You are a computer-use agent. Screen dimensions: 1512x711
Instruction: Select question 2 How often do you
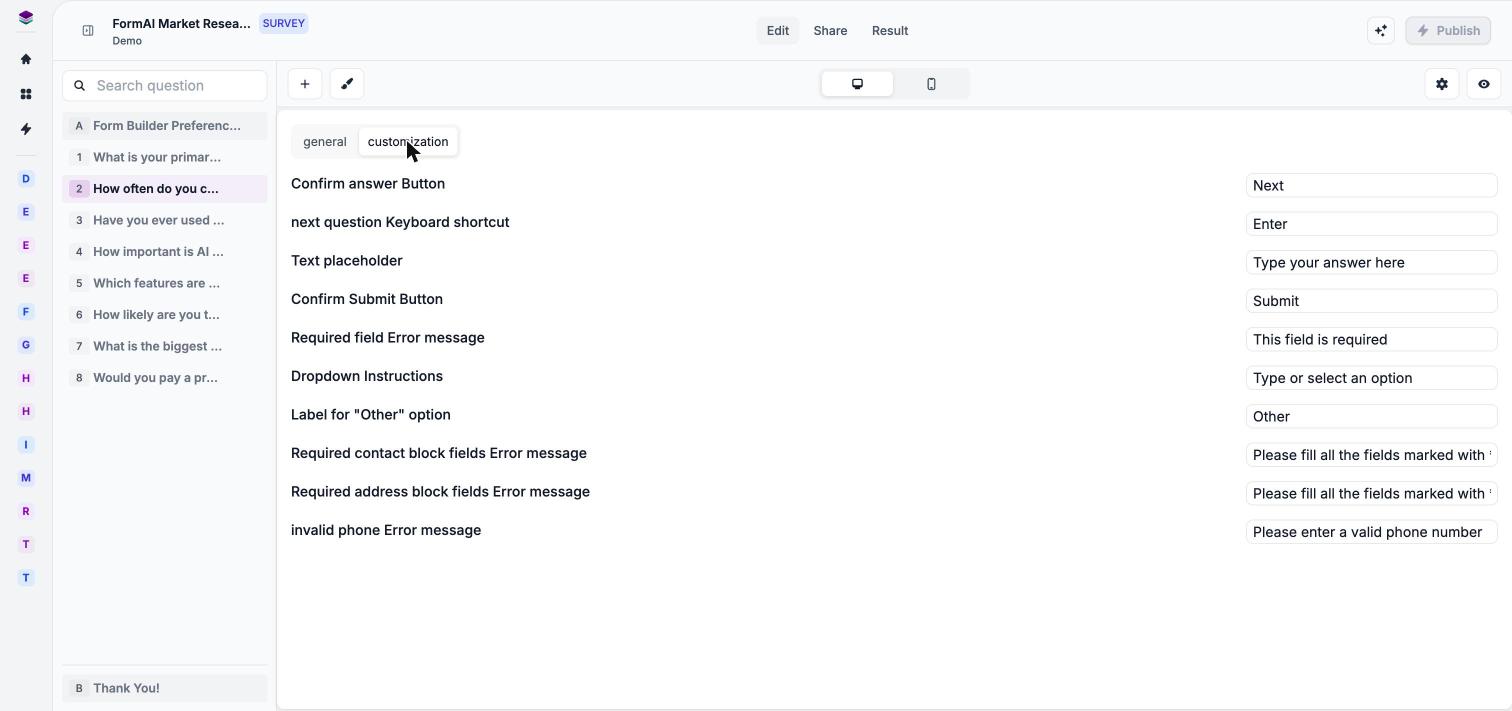(165, 189)
